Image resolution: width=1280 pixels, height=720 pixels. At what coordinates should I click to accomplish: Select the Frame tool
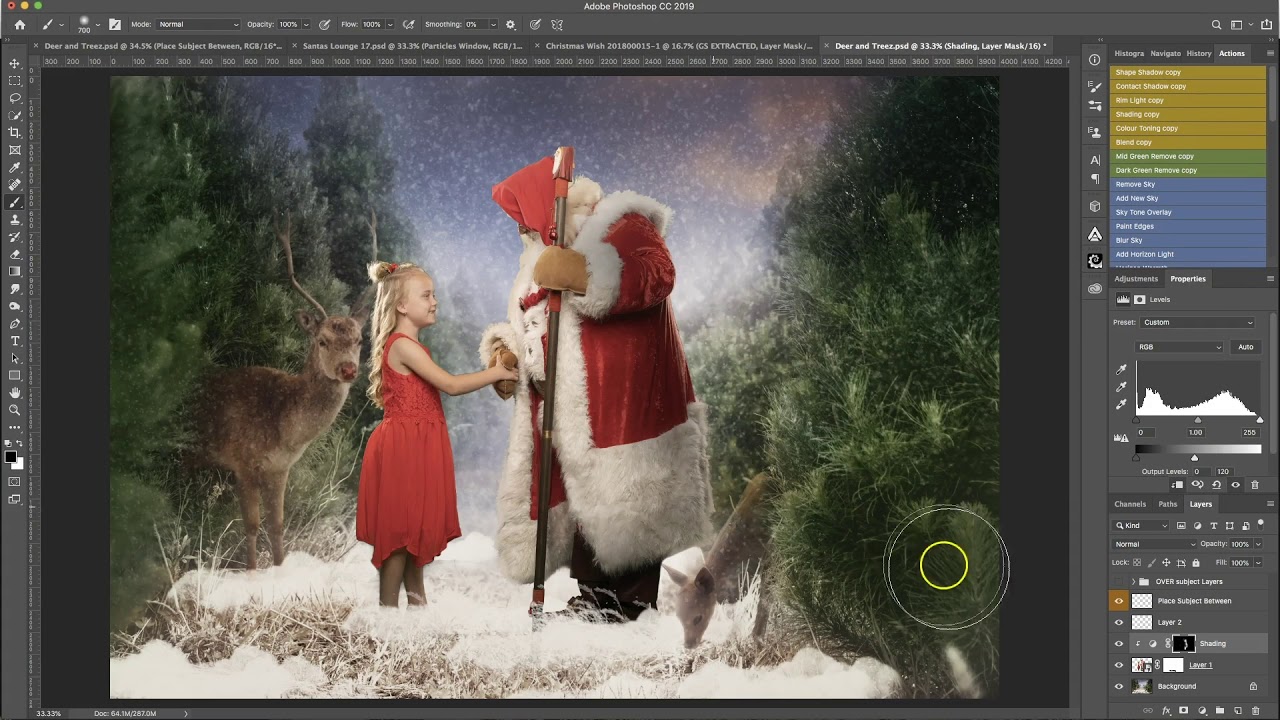click(15, 150)
